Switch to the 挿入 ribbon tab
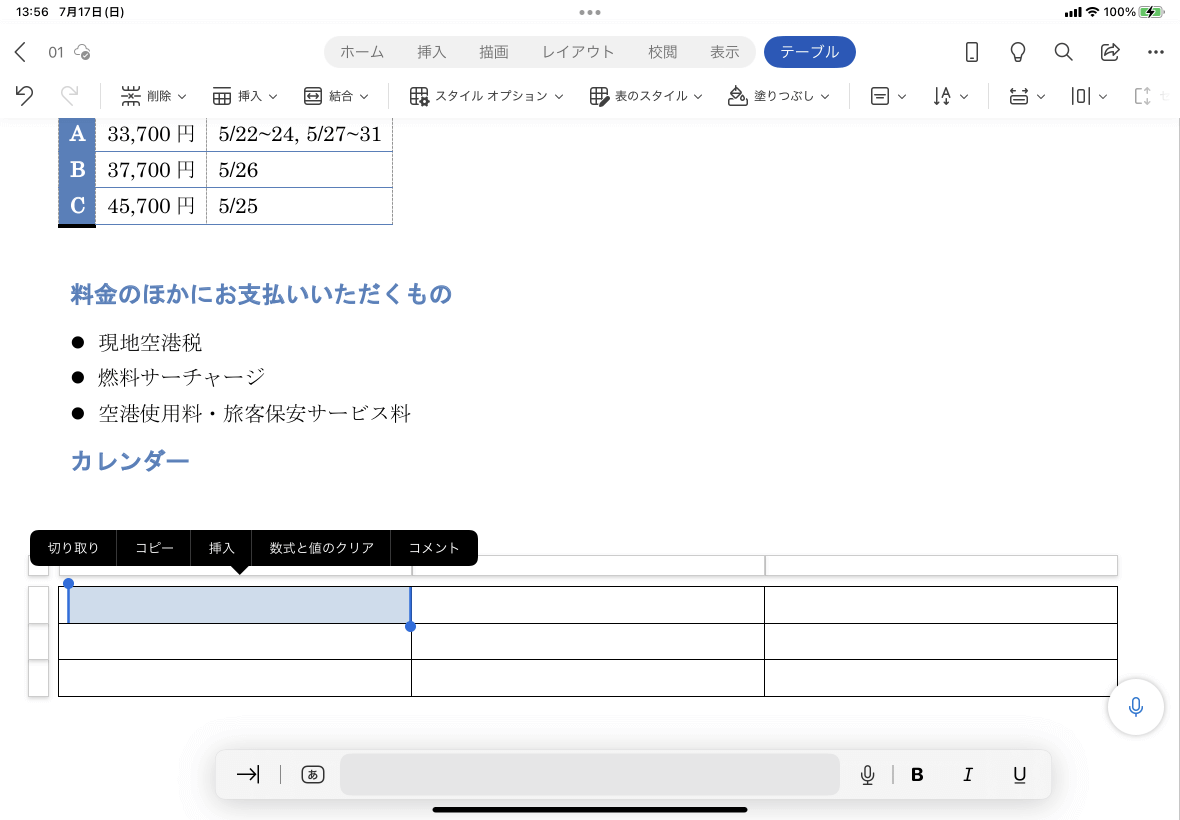Viewport: 1180px width, 820px height. 431,52
